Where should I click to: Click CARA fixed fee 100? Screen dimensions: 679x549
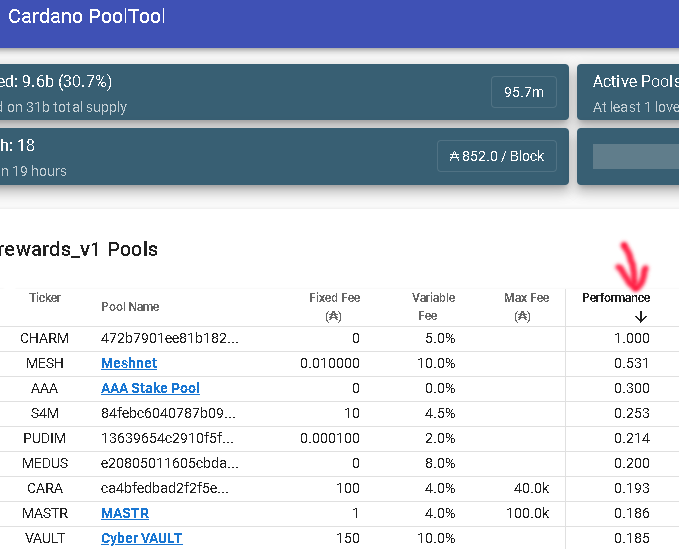(348, 488)
